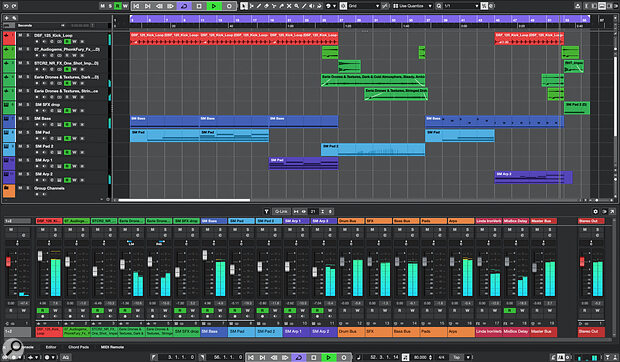Solo the SM Bass track
620x362 pixels.
coord(28,118)
